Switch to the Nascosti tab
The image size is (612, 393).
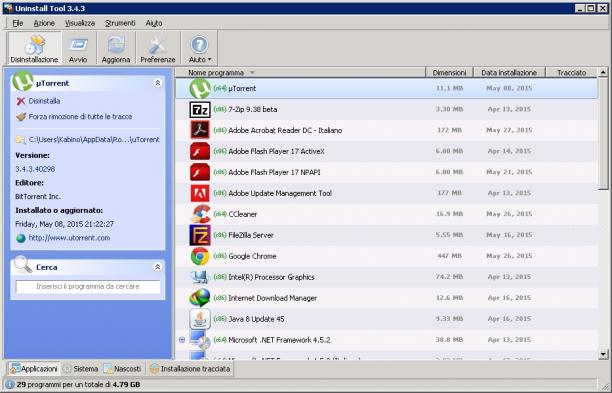click(122, 368)
